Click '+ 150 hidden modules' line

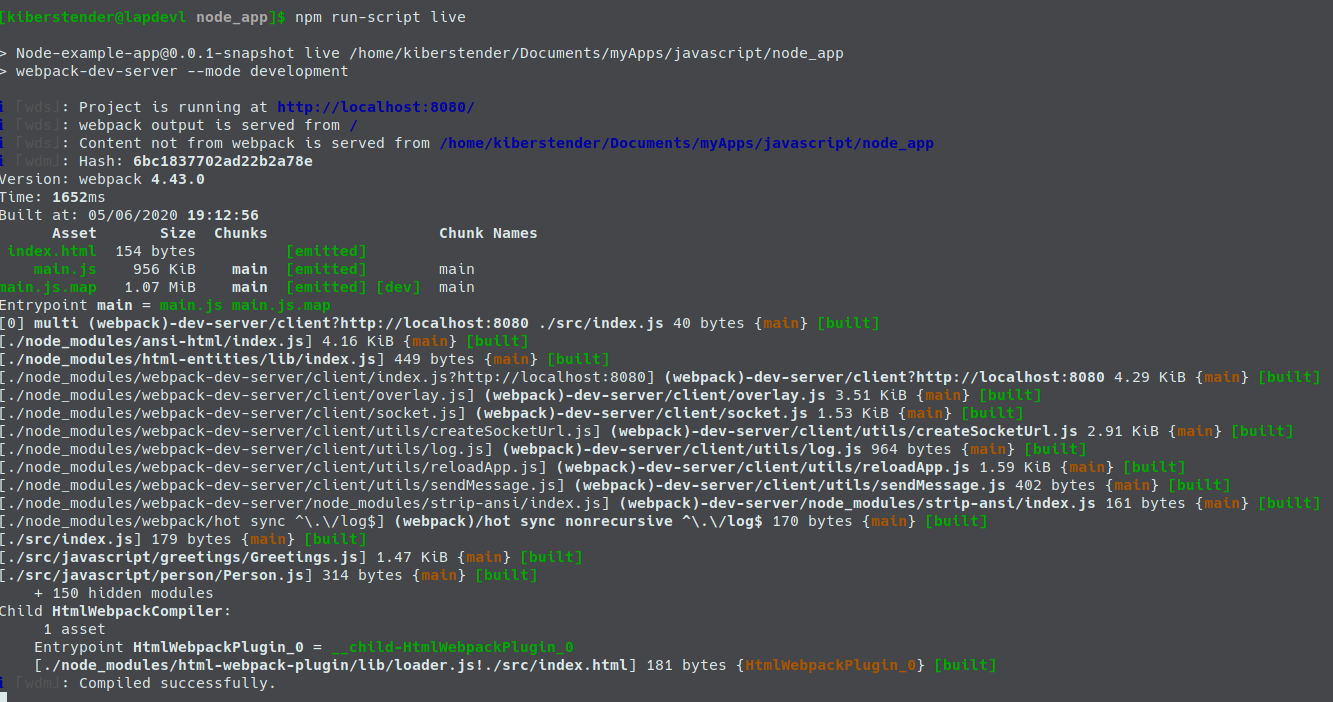tap(123, 593)
